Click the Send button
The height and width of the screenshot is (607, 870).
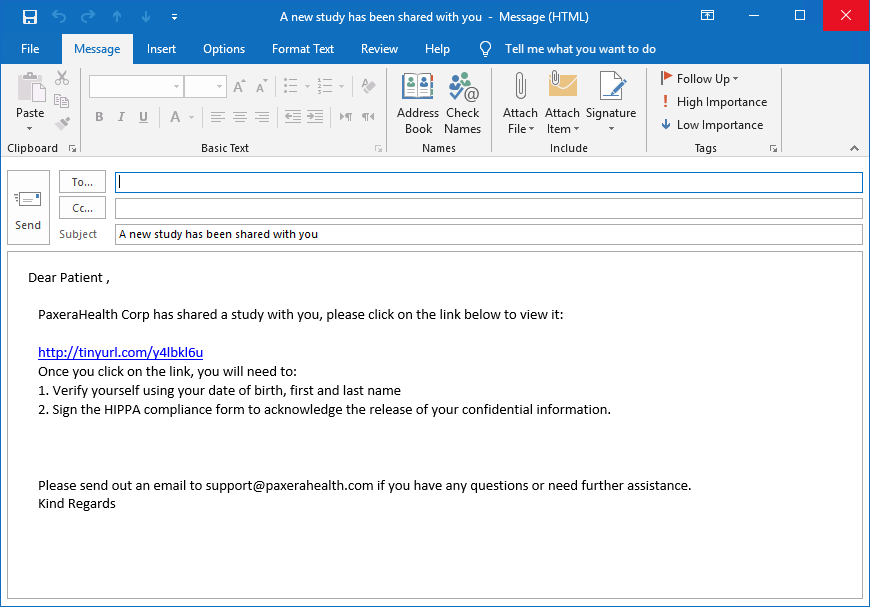(x=28, y=208)
